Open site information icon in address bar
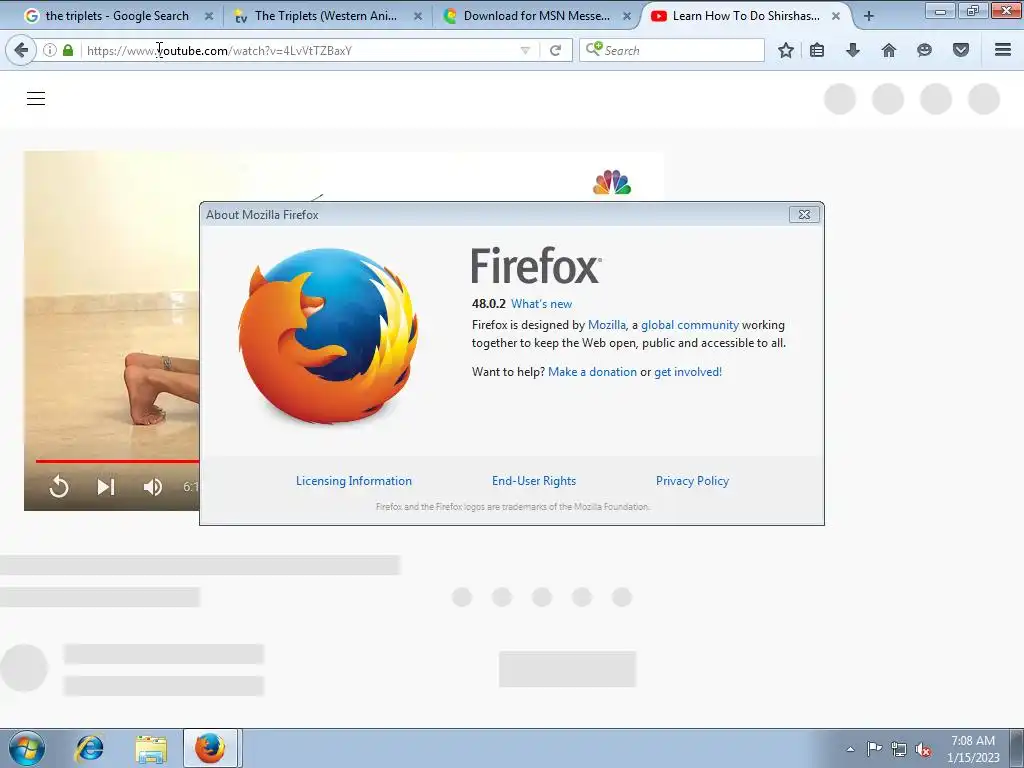Image resolution: width=1024 pixels, height=768 pixels. point(50,50)
